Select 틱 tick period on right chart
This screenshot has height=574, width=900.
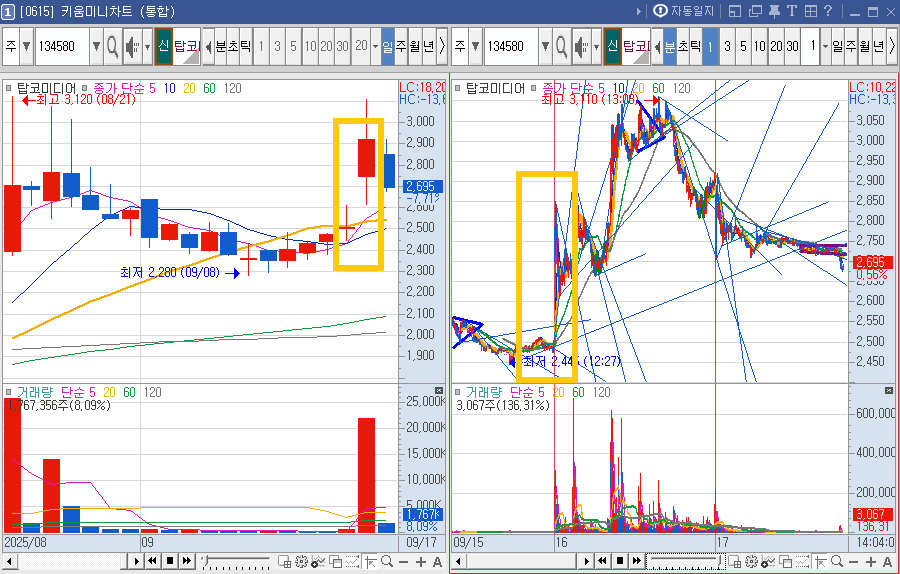pyautogui.click(x=695, y=46)
